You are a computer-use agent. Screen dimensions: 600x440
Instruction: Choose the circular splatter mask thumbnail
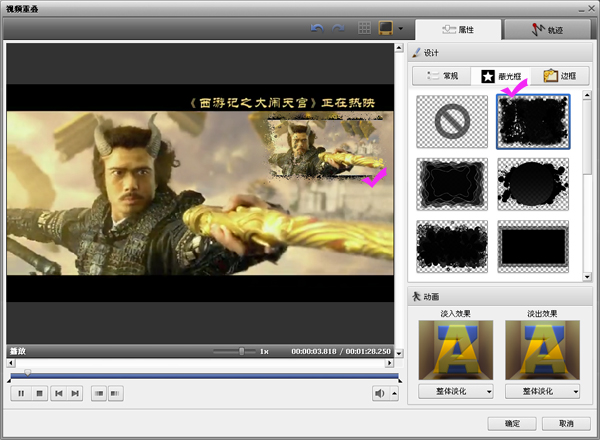[533, 184]
